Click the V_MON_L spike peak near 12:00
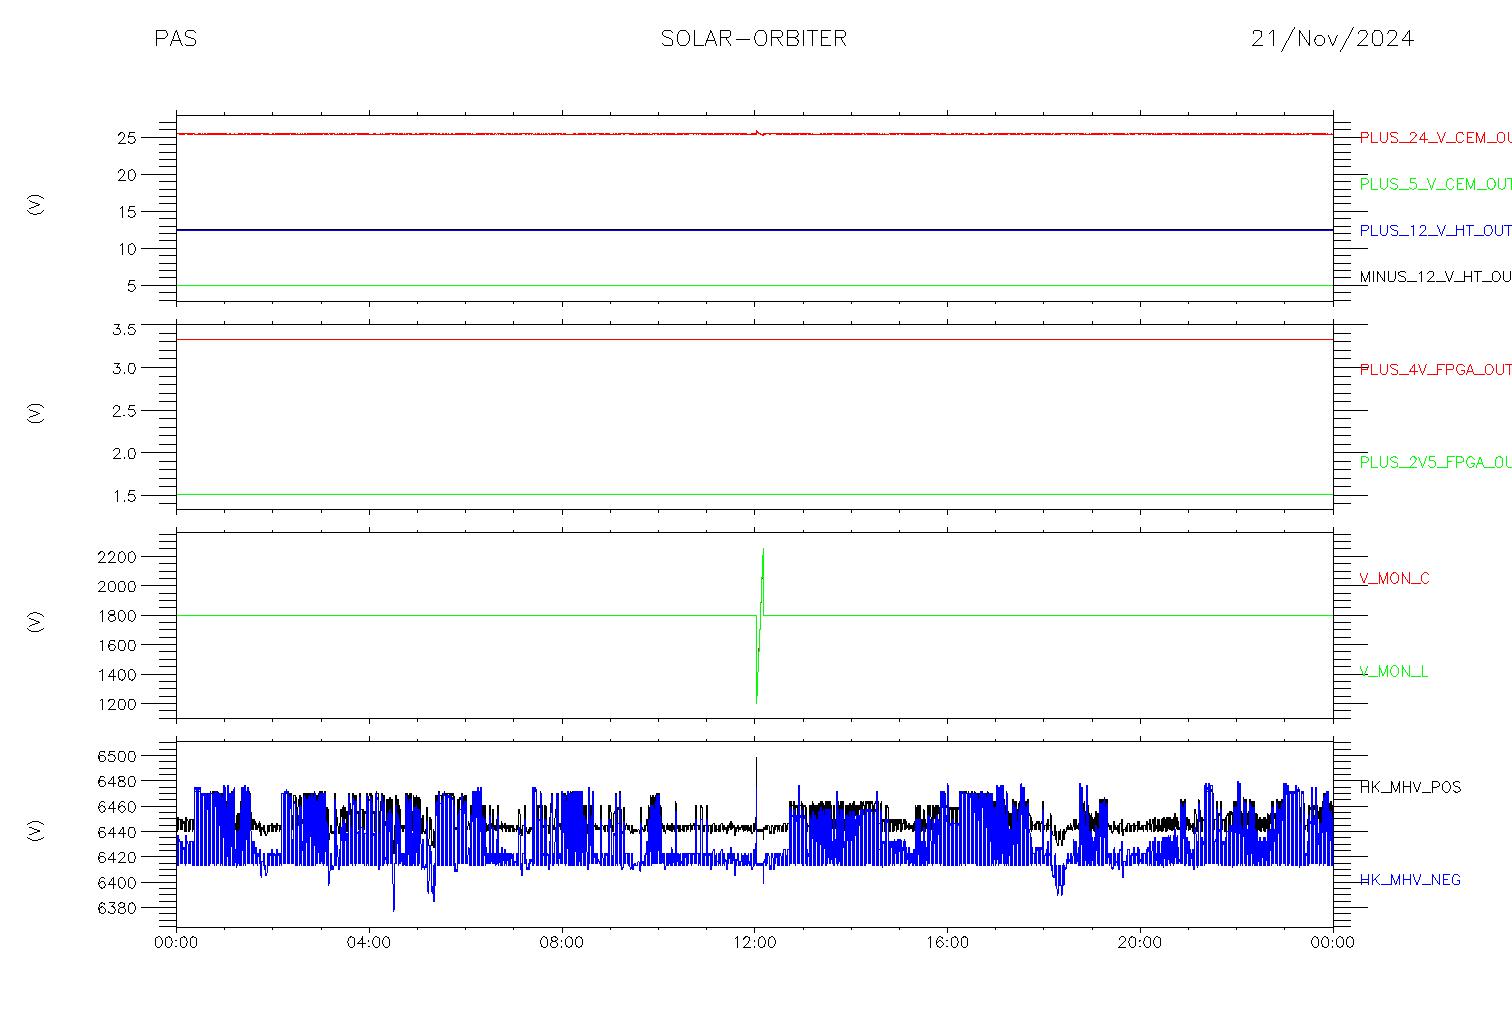This screenshot has height=1020, width=1512. tap(763, 549)
